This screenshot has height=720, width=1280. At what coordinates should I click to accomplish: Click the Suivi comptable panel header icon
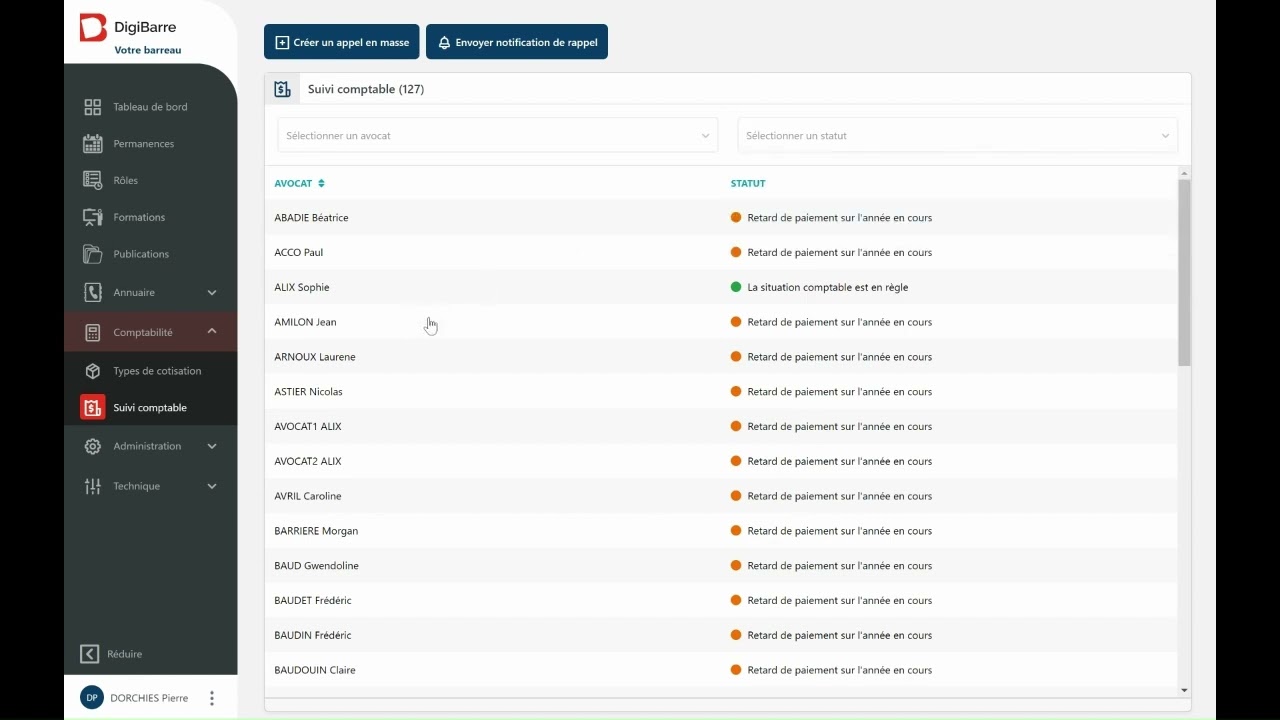[282, 89]
